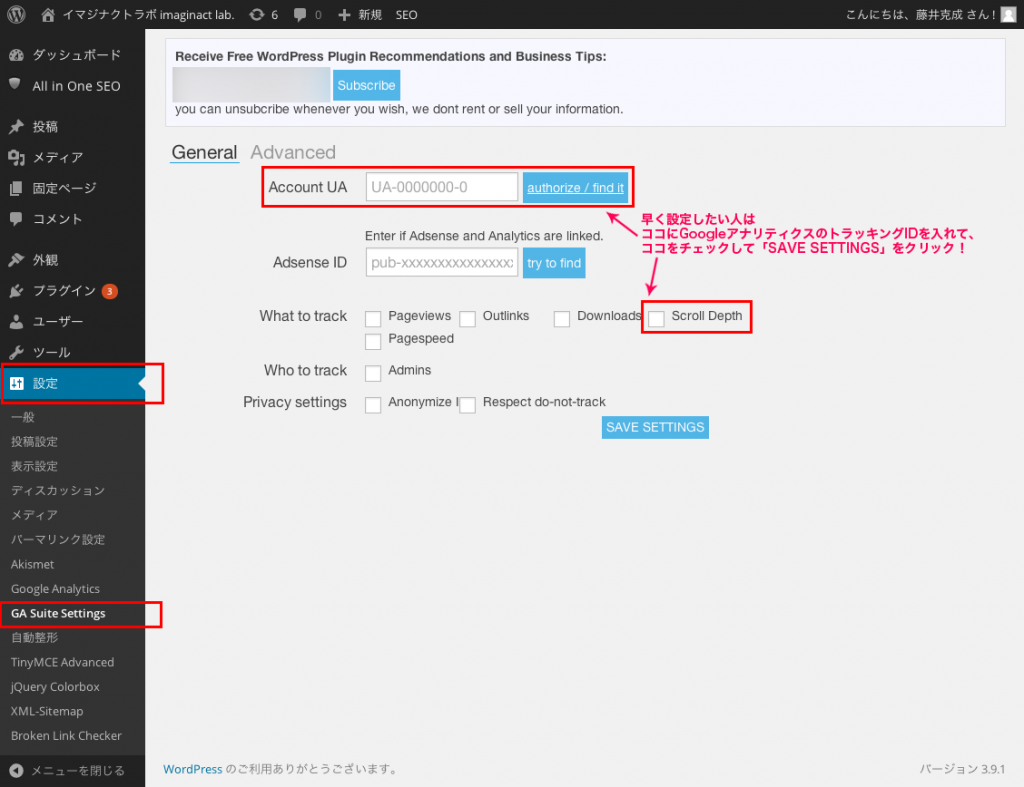This screenshot has height=787, width=1024.
Task: Check the Admins checkbox
Action: point(373,373)
